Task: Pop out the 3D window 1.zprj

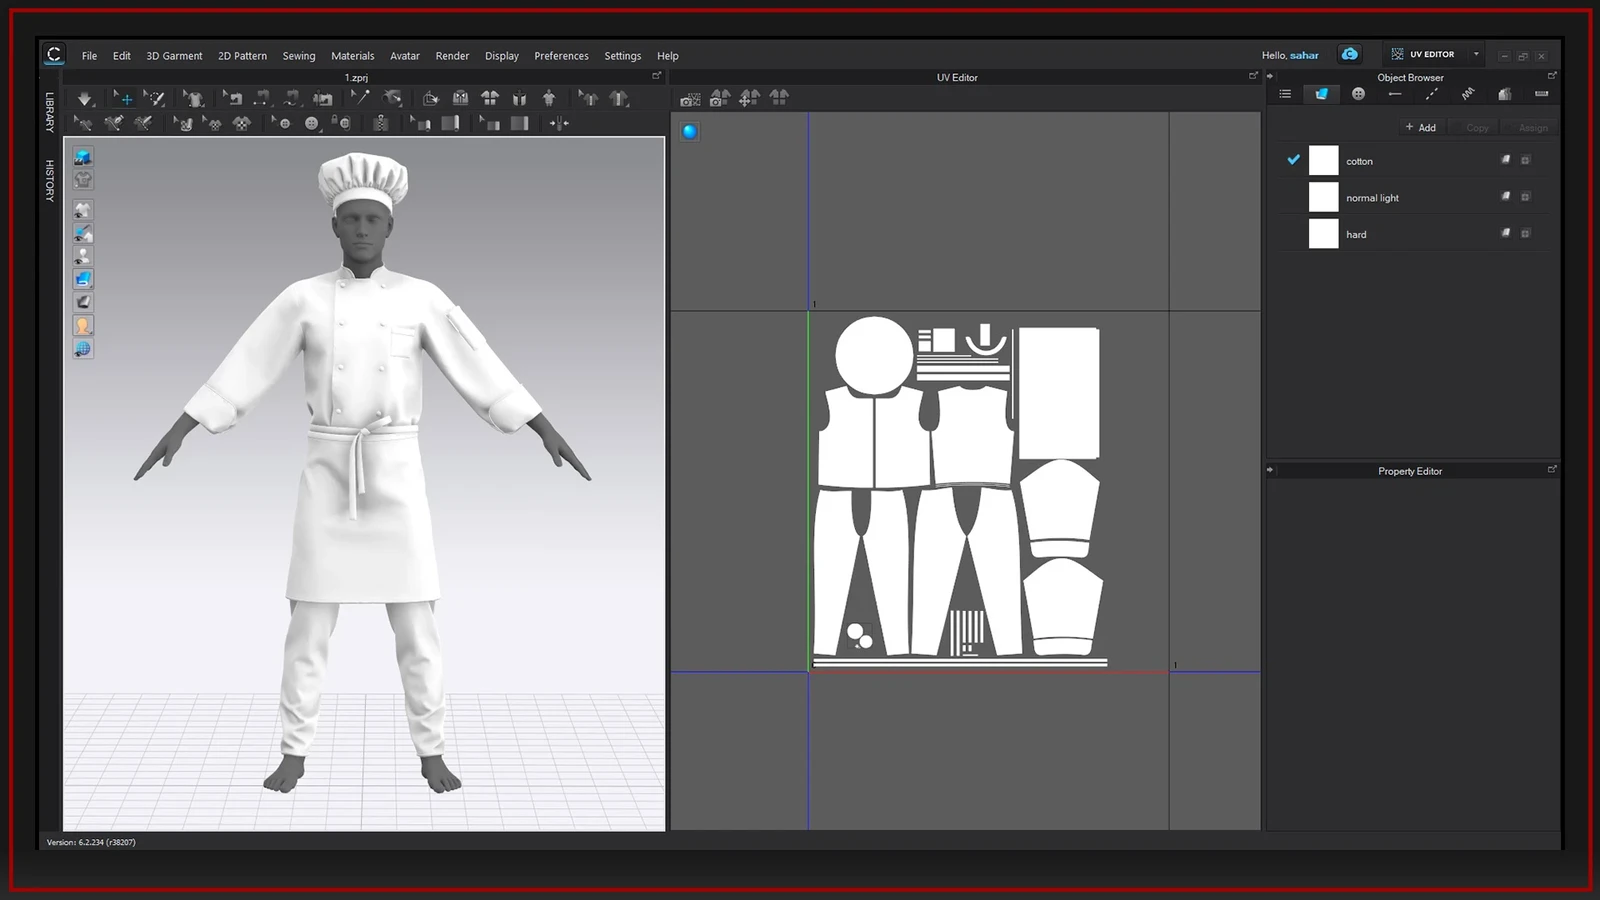Action: tap(657, 76)
